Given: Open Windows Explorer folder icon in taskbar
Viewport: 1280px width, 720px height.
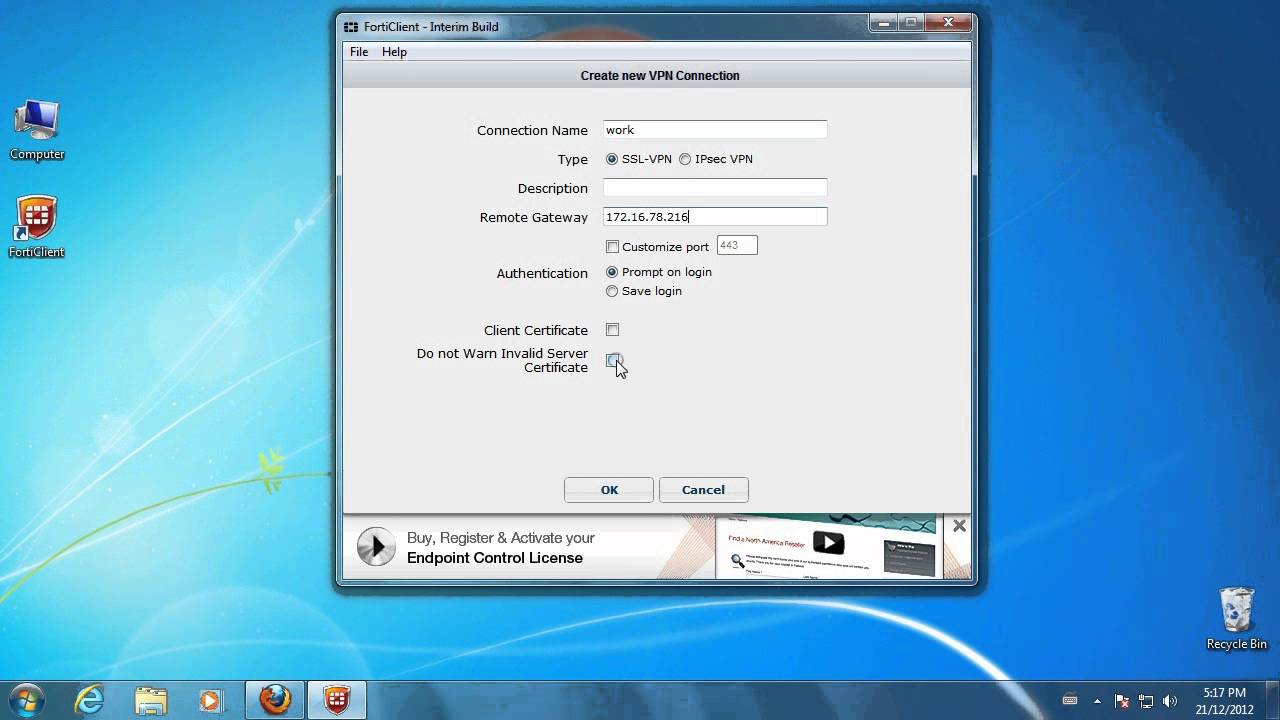Looking at the screenshot, I should tap(150, 700).
